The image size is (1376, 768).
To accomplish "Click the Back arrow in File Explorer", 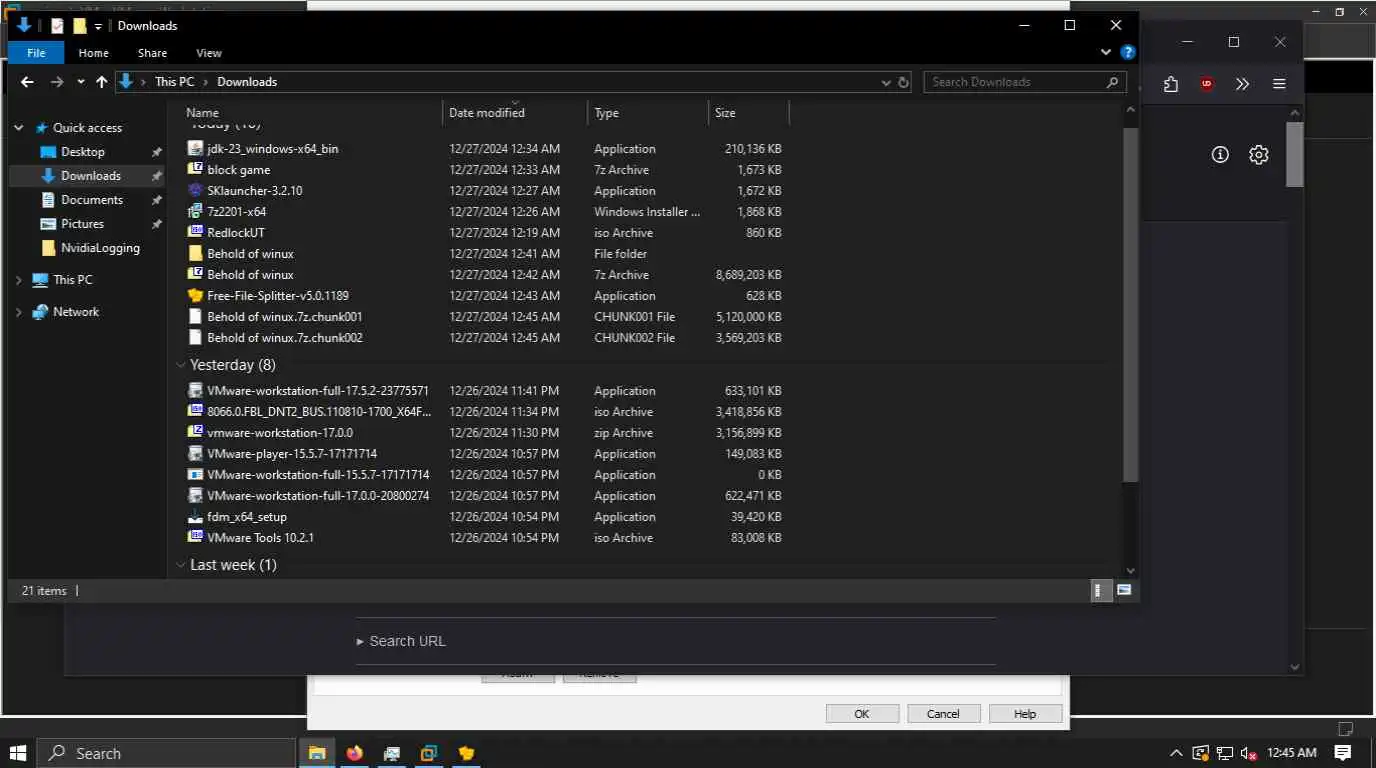I will (29, 82).
